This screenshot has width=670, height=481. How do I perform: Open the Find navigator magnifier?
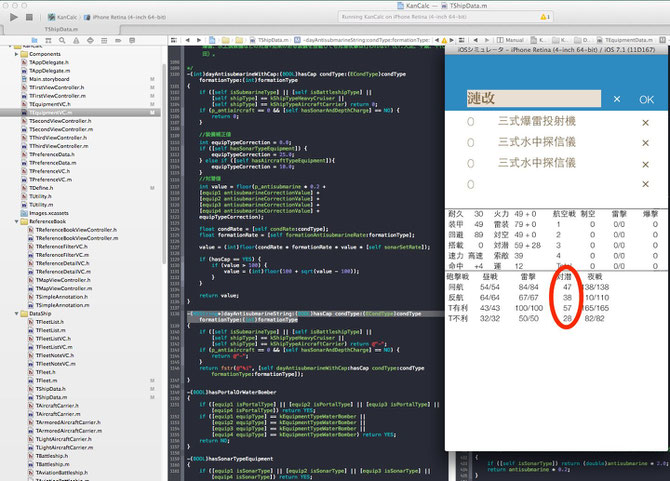(x=62, y=40)
